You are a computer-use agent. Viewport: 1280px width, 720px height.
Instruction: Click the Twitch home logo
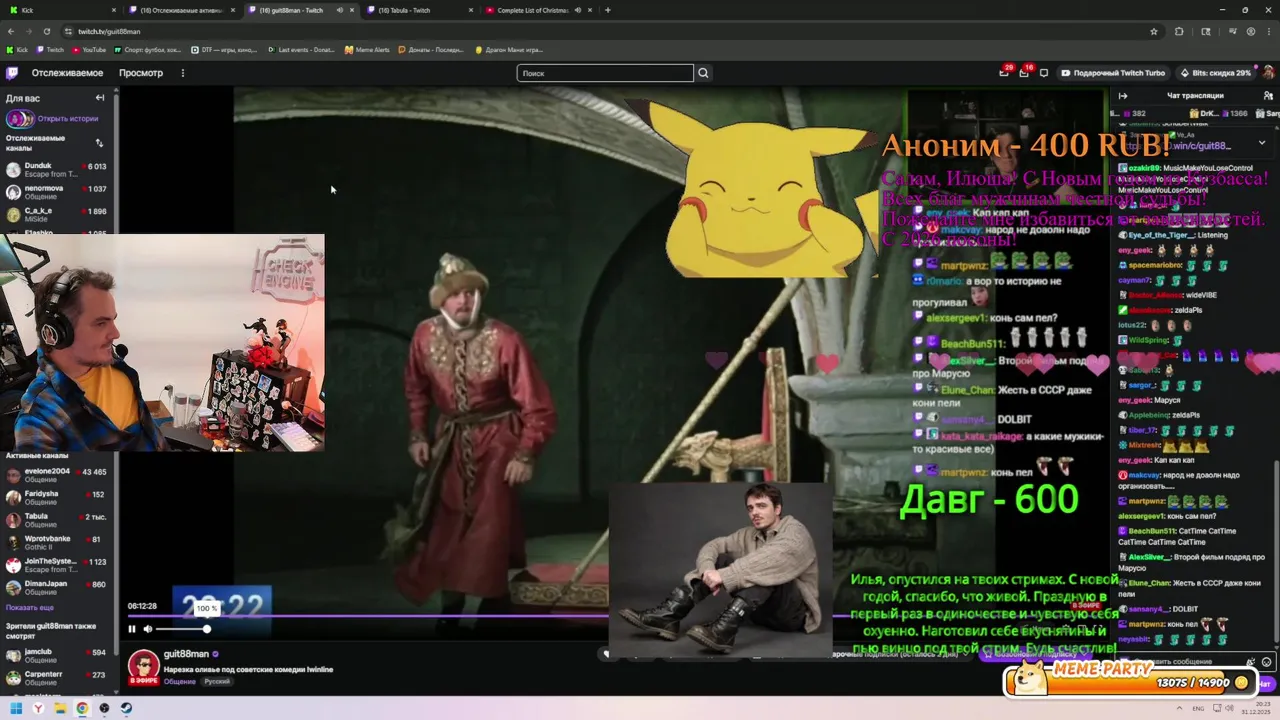[12, 73]
